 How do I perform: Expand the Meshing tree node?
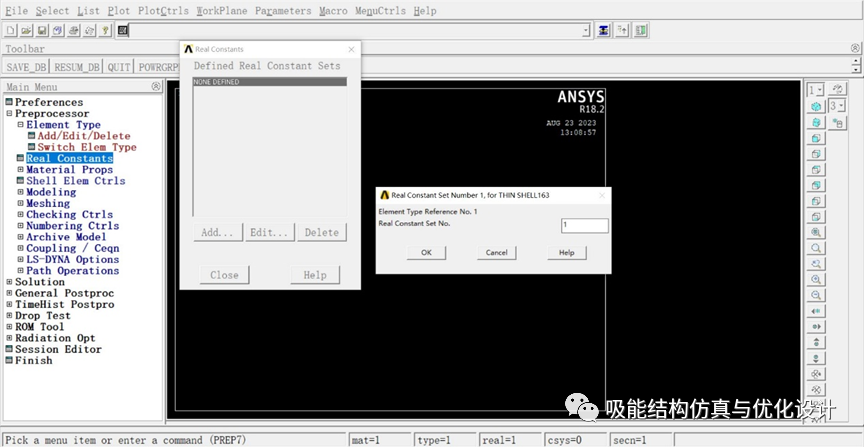click(x=20, y=203)
